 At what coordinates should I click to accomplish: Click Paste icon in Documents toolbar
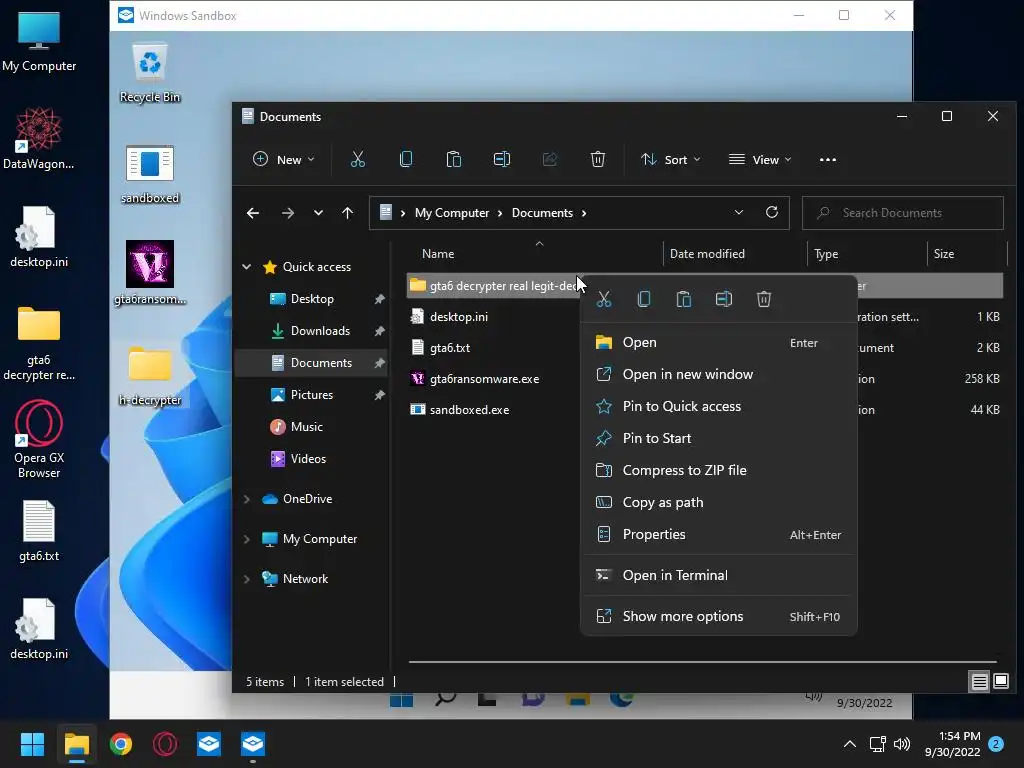(x=453, y=159)
